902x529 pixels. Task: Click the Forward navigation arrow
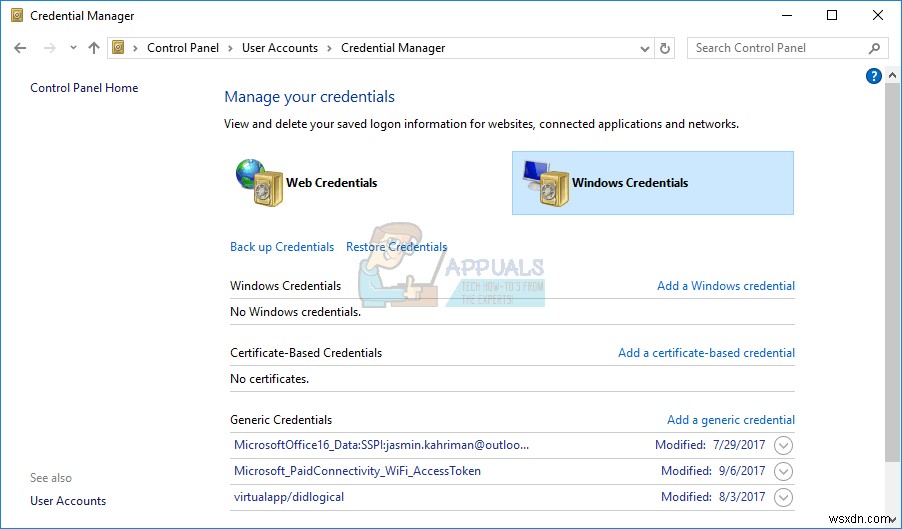tap(49, 48)
